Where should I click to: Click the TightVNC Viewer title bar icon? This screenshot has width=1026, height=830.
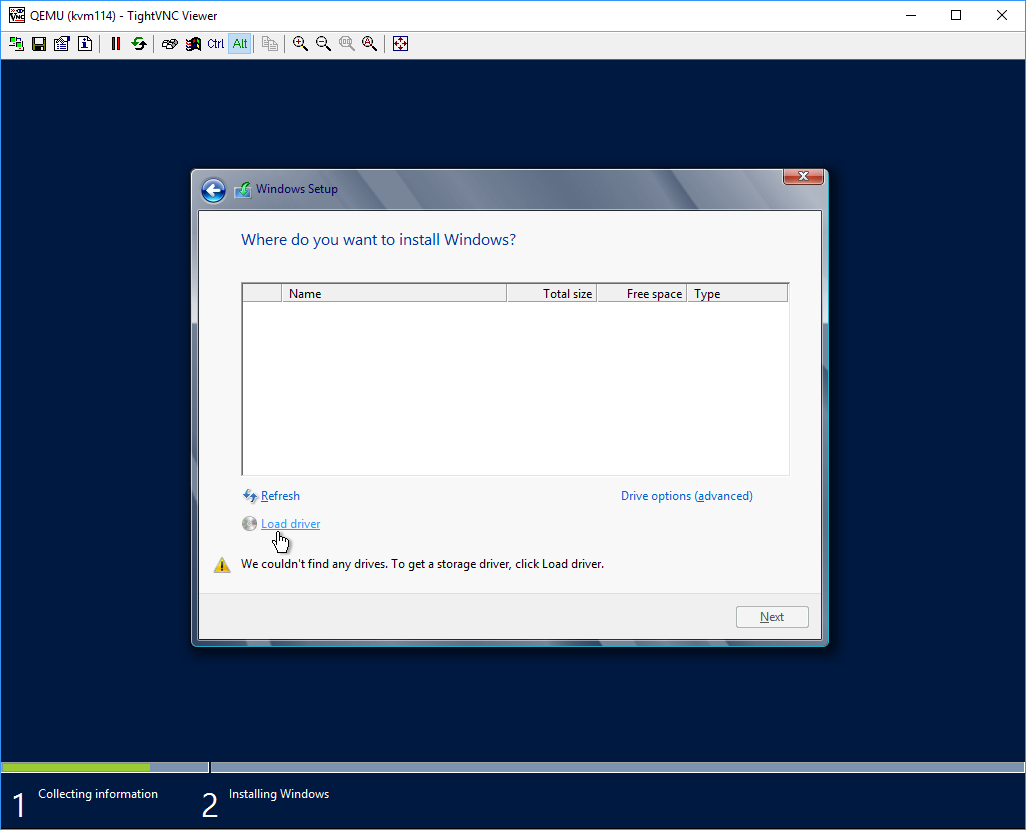coord(16,15)
